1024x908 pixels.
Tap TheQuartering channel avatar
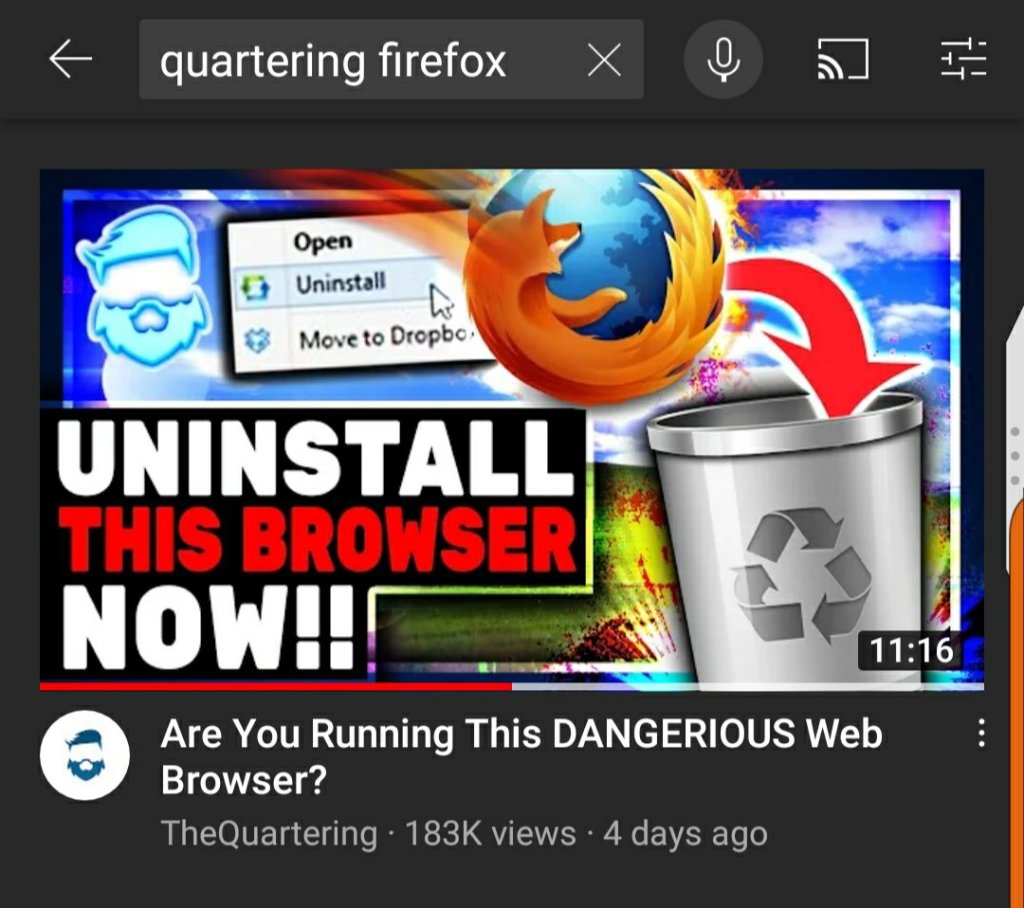tap(85, 755)
